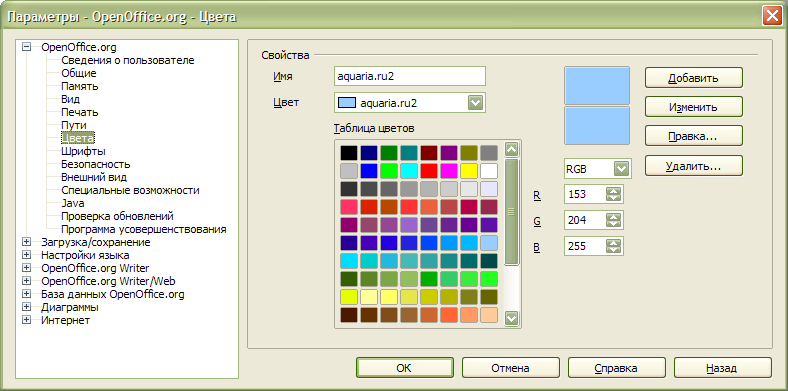Open the Вид settings page
Viewport: 788px width, 391px height.
[70, 100]
